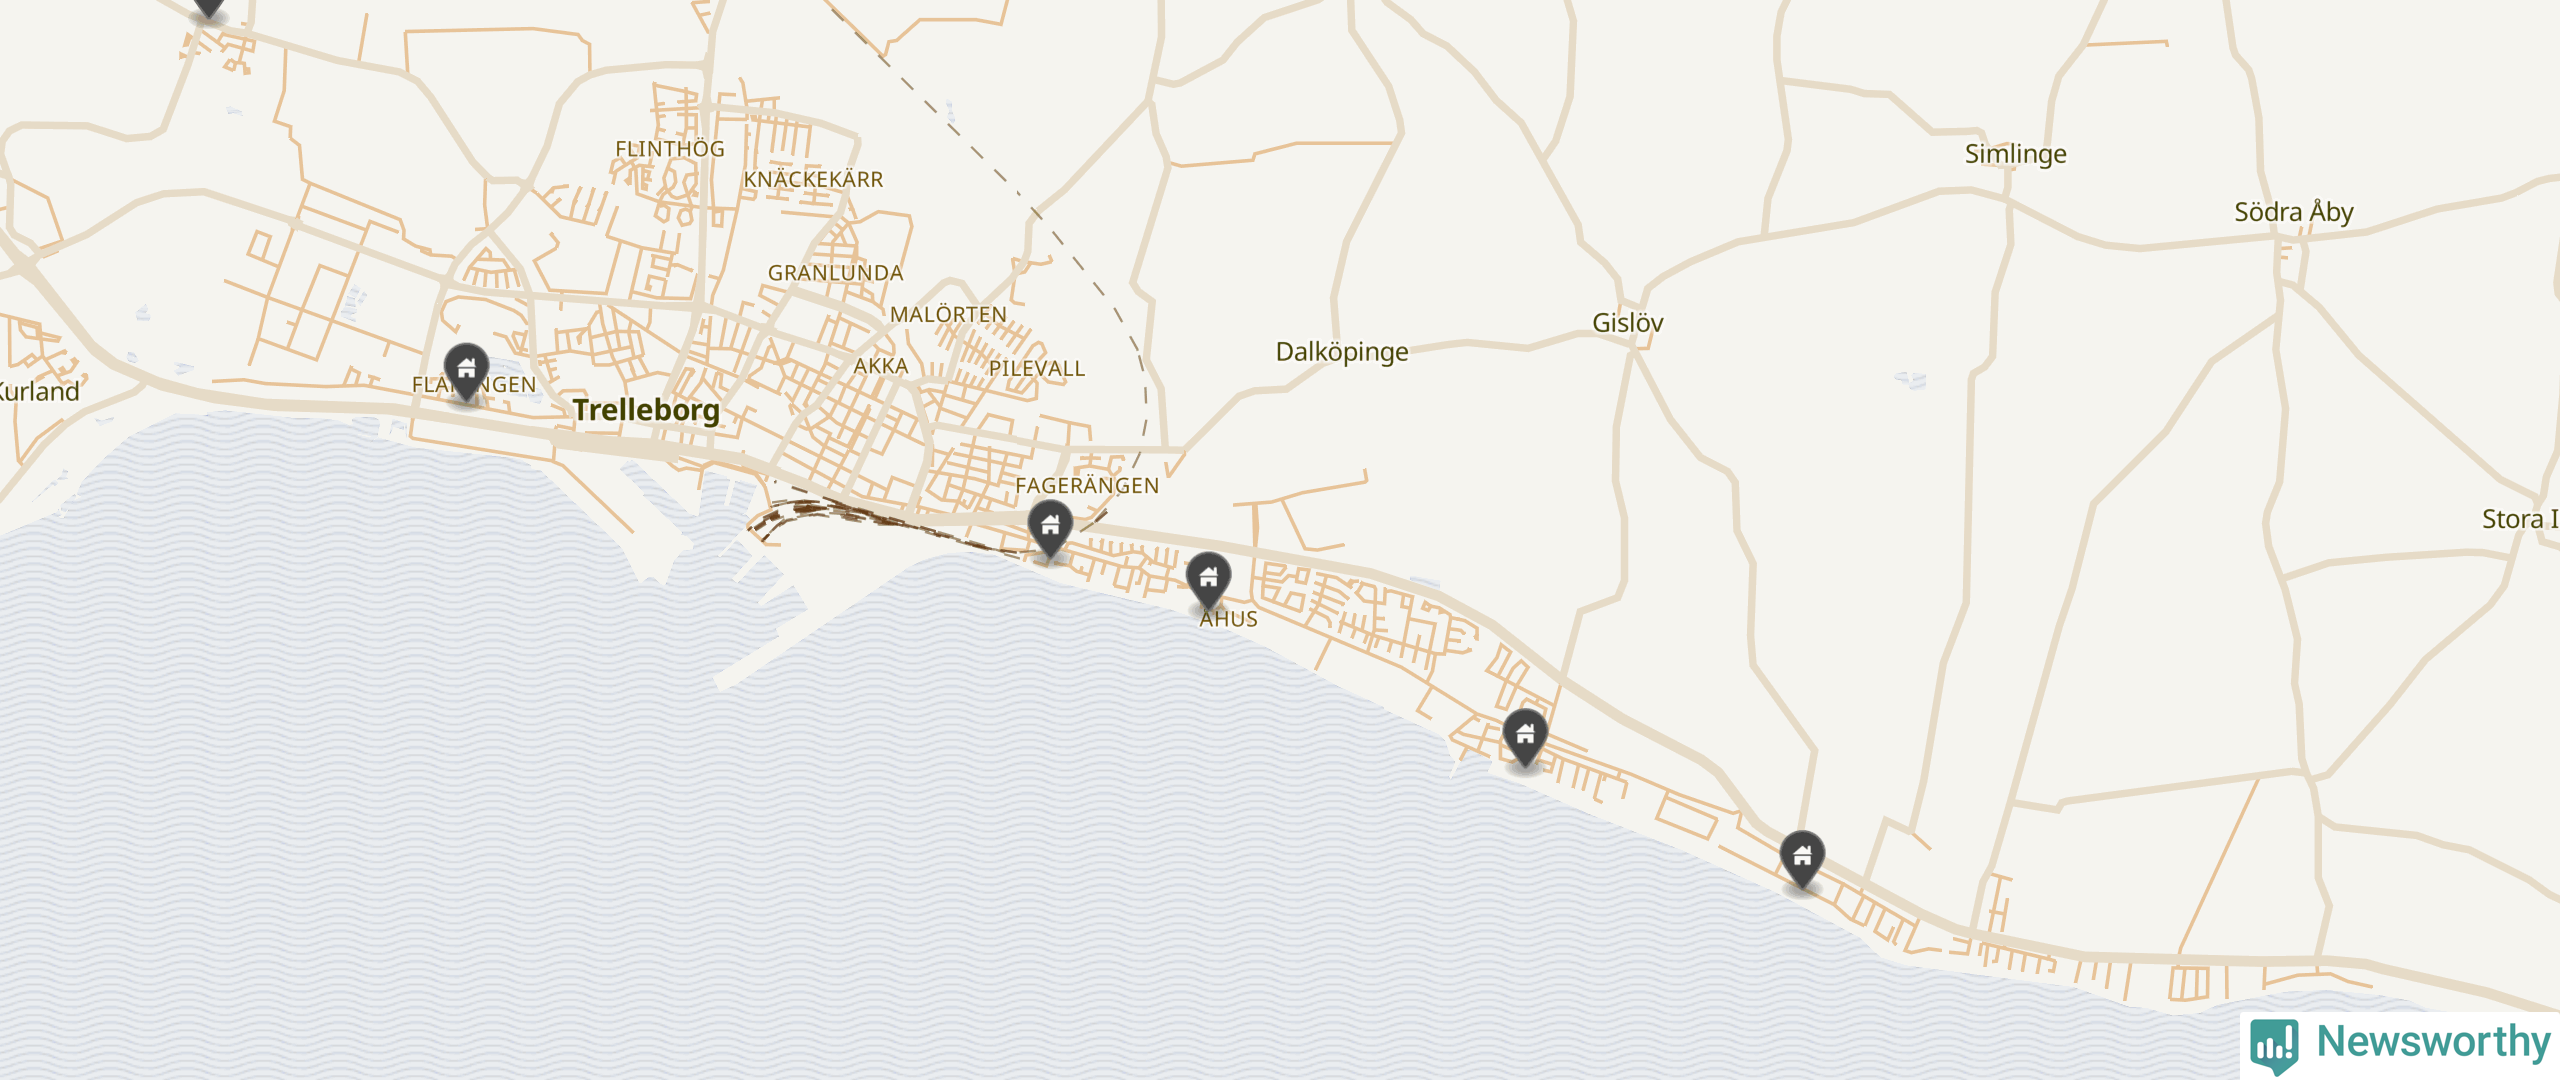This screenshot has height=1080, width=2560.
Task: Click the house marker southeast of Ahus
Action: pos(1525,738)
